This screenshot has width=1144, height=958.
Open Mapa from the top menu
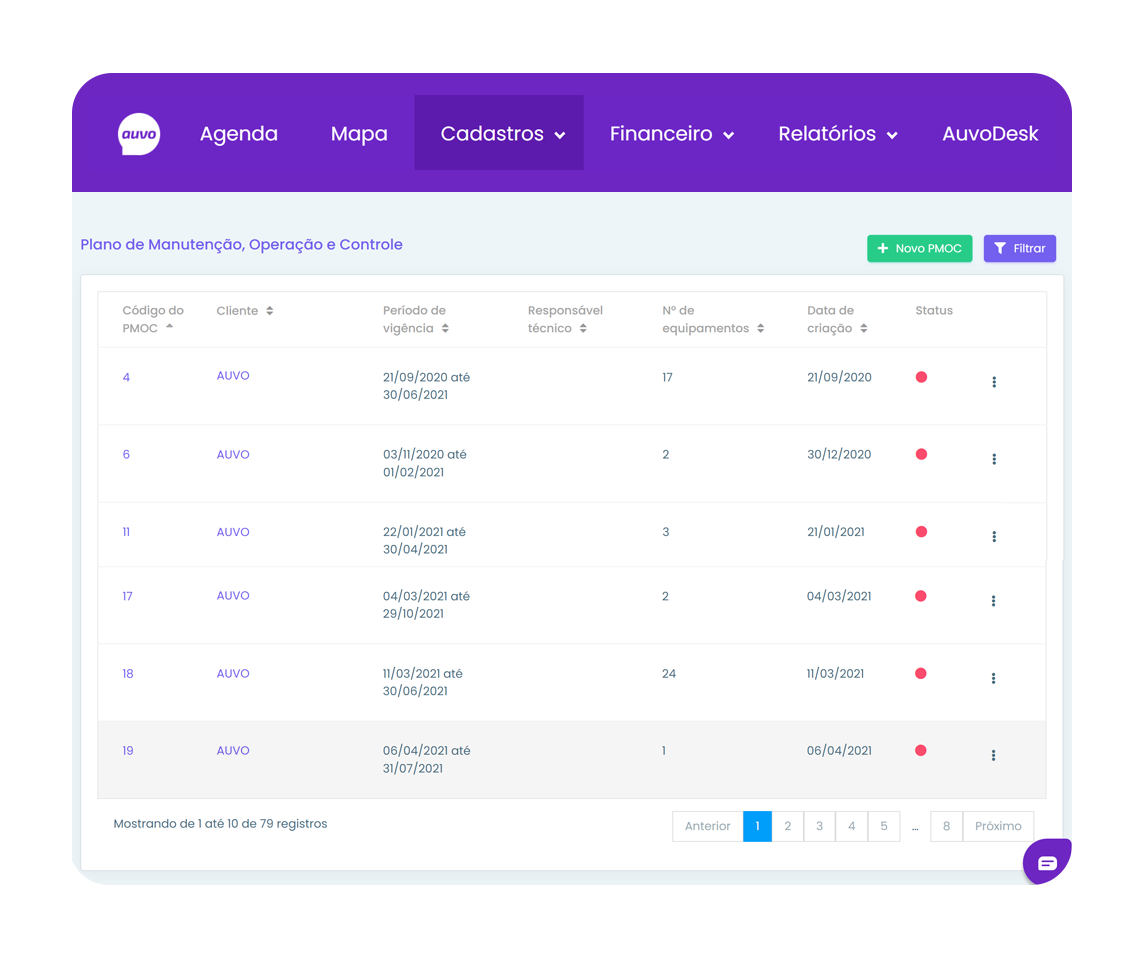click(359, 134)
